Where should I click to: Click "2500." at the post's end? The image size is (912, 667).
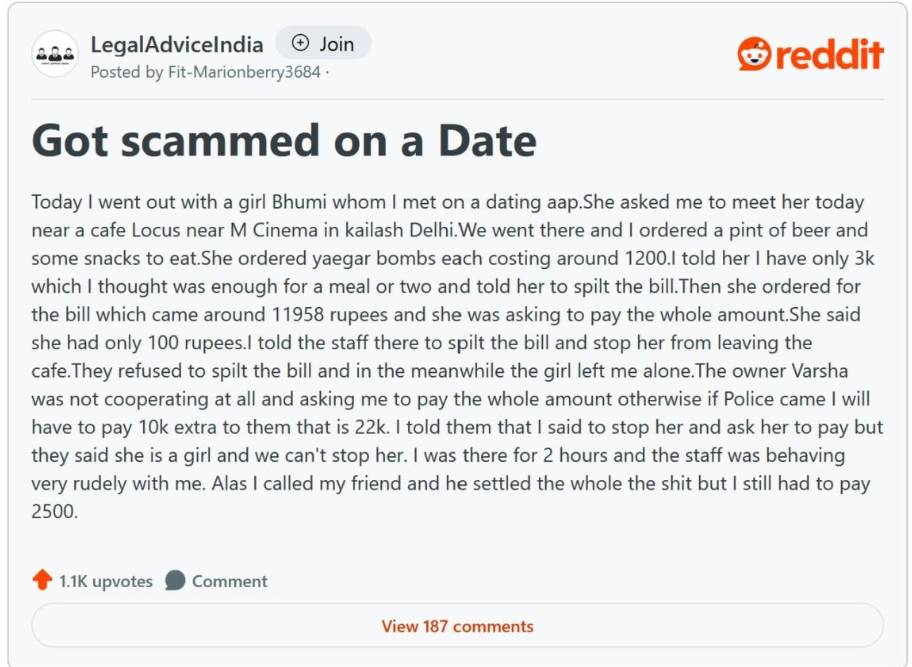55,512
